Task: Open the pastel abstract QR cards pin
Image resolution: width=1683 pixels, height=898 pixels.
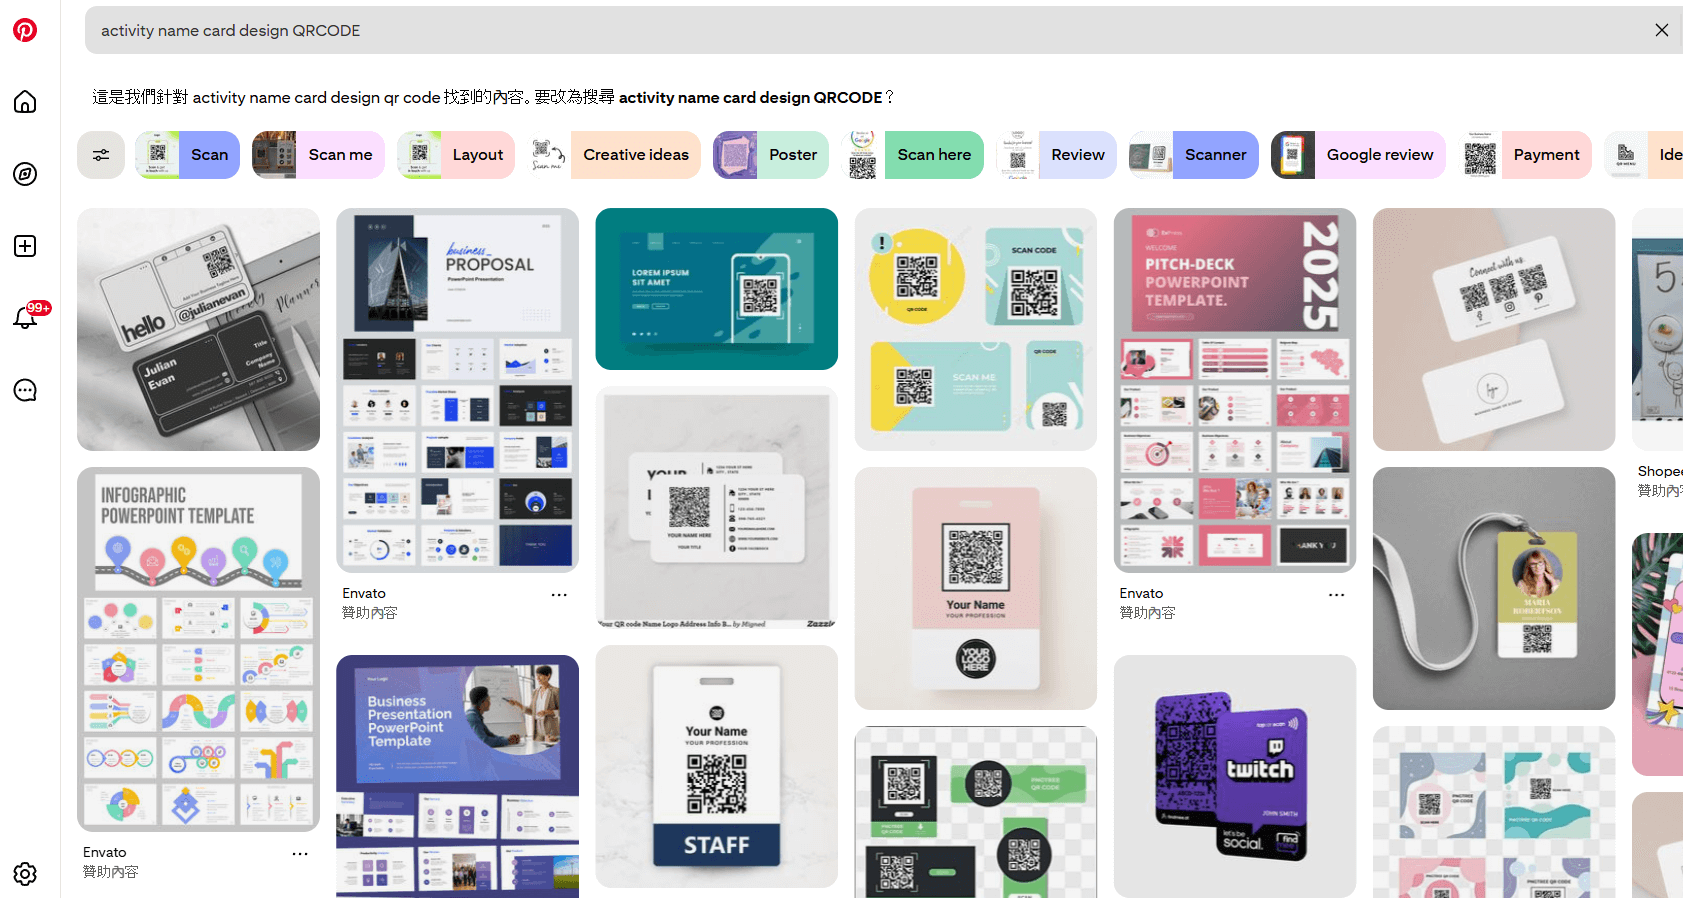Action: (1493, 812)
